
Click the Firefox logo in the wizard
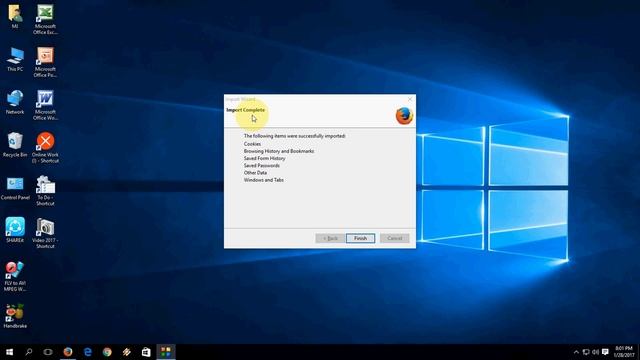(404, 116)
